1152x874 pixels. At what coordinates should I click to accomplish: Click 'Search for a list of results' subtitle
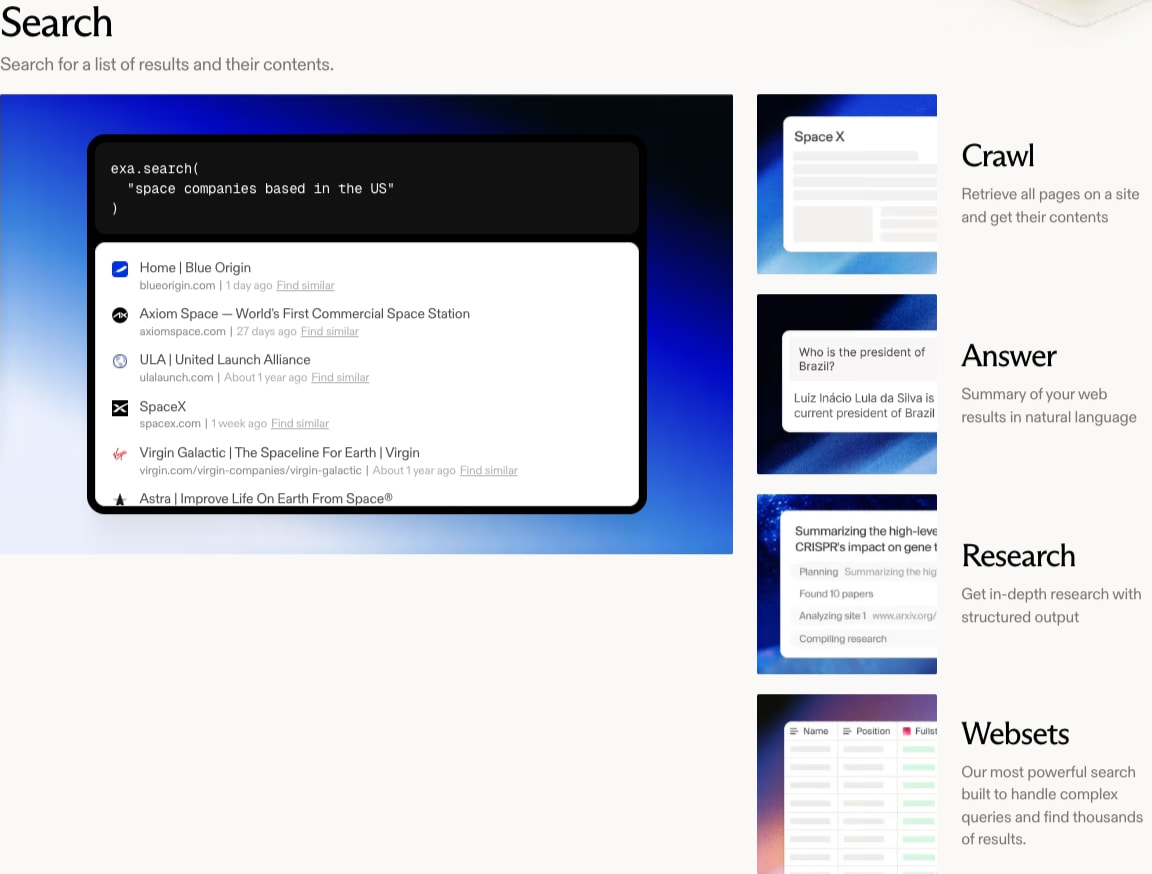[167, 65]
